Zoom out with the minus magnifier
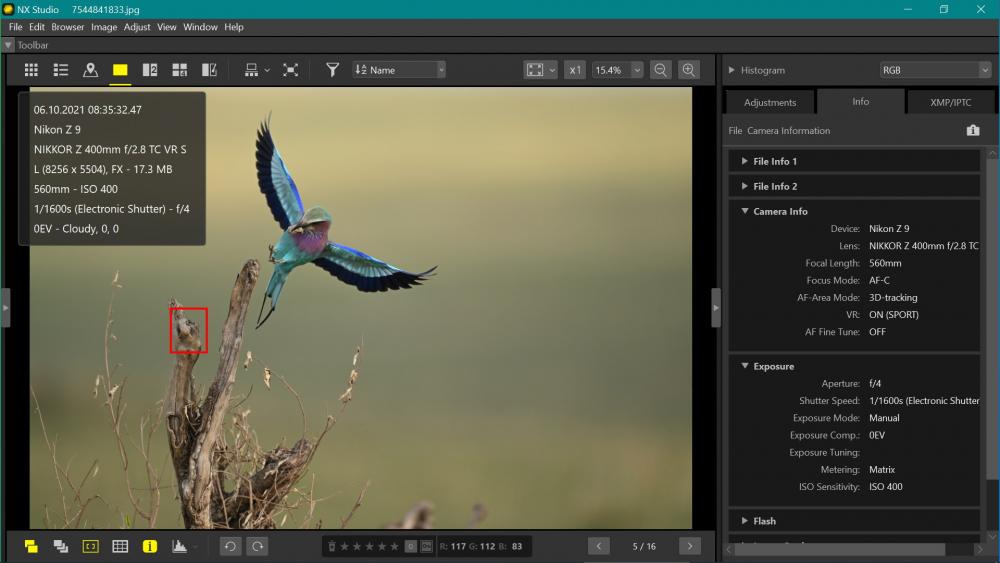Screen dimensions: 1000x563 pos(660,70)
